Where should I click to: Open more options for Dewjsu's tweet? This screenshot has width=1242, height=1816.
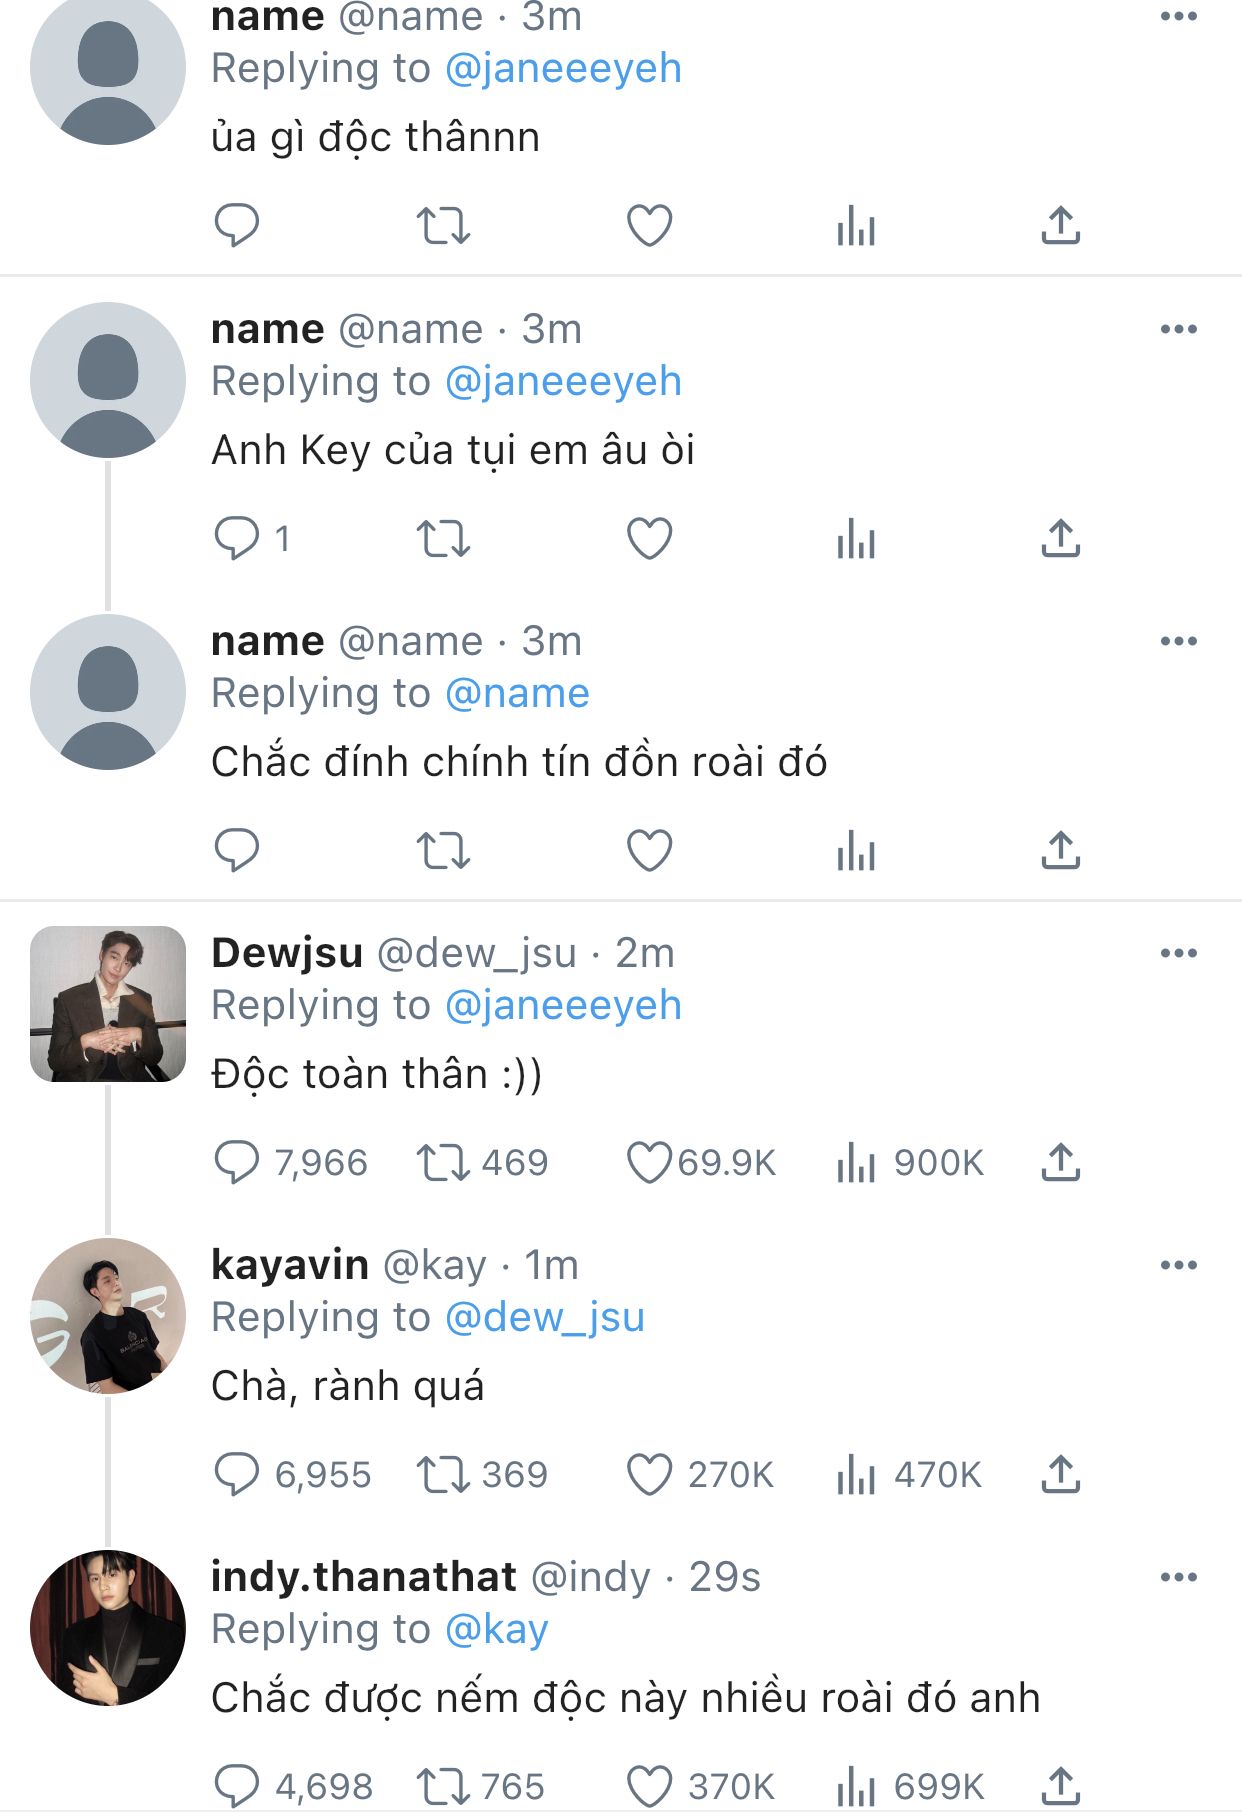[1178, 953]
